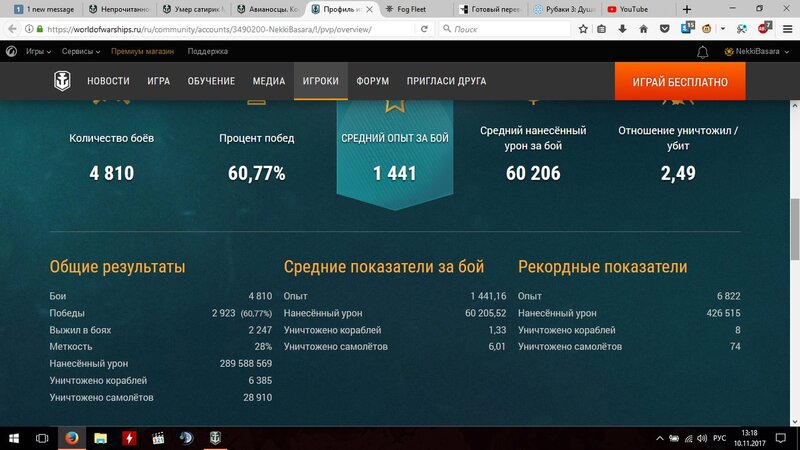Open the blue extension icon with badge 15

pos(687,28)
